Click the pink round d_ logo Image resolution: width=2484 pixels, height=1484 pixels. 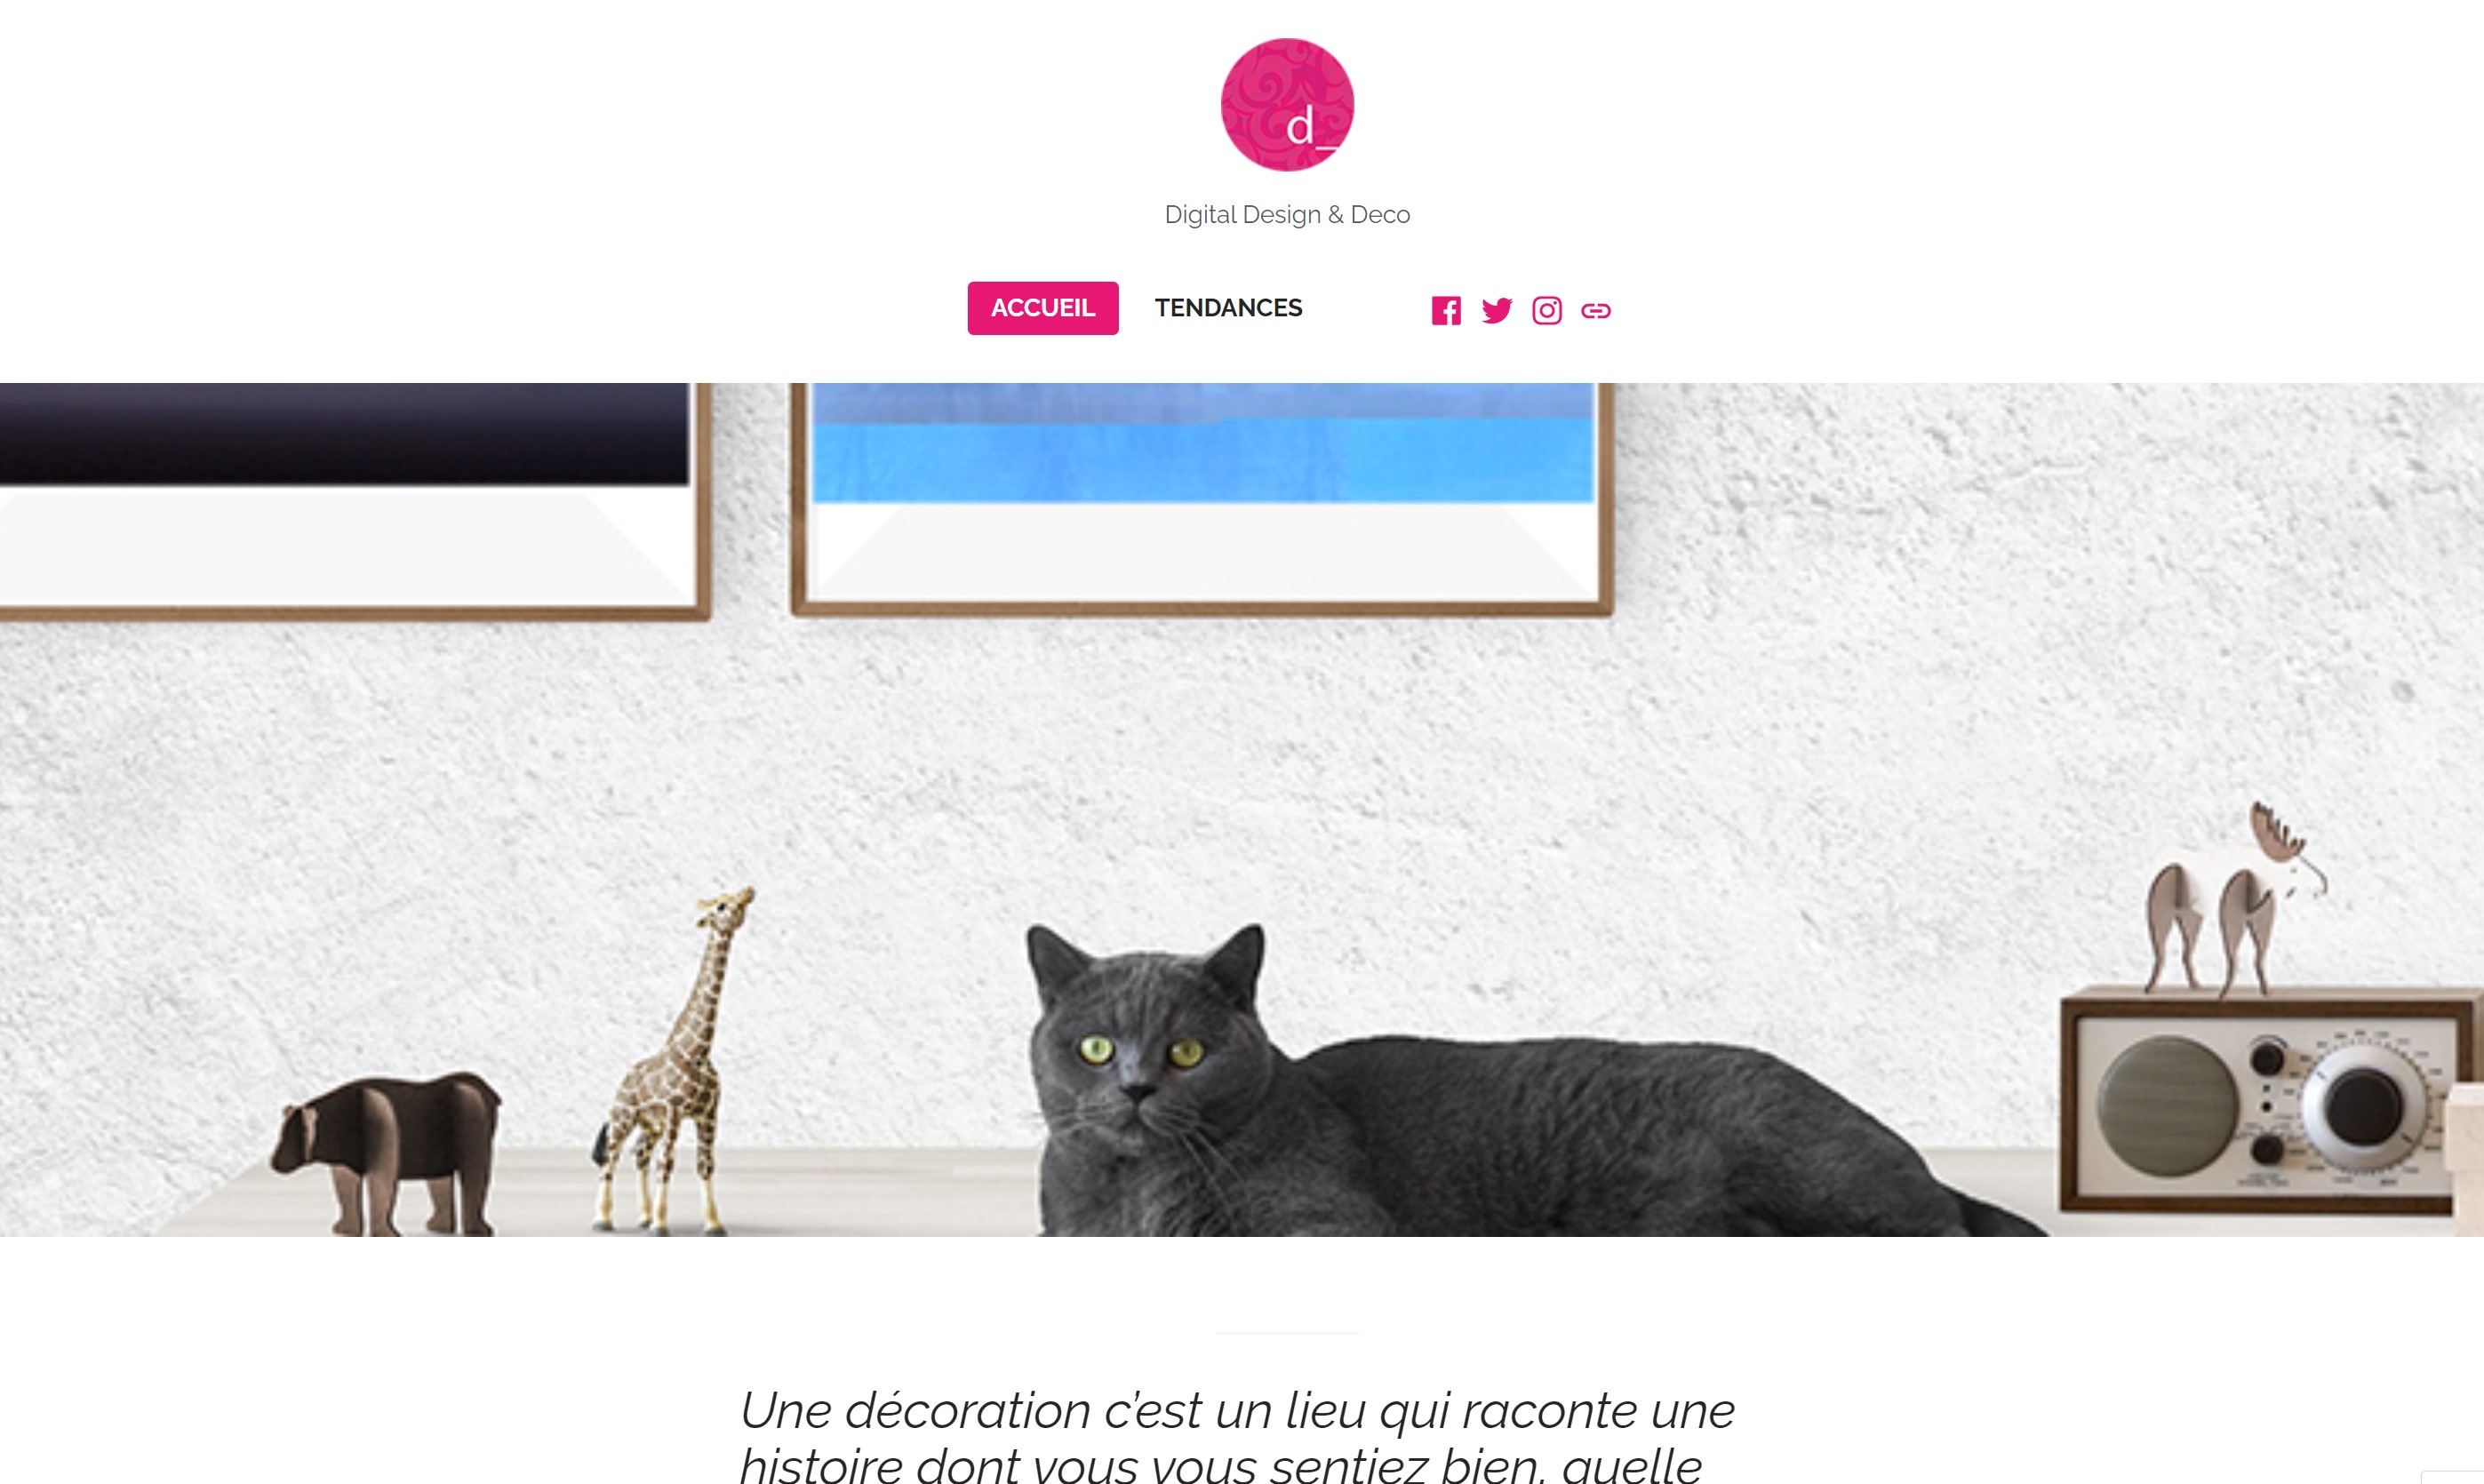pyautogui.click(x=1287, y=105)
